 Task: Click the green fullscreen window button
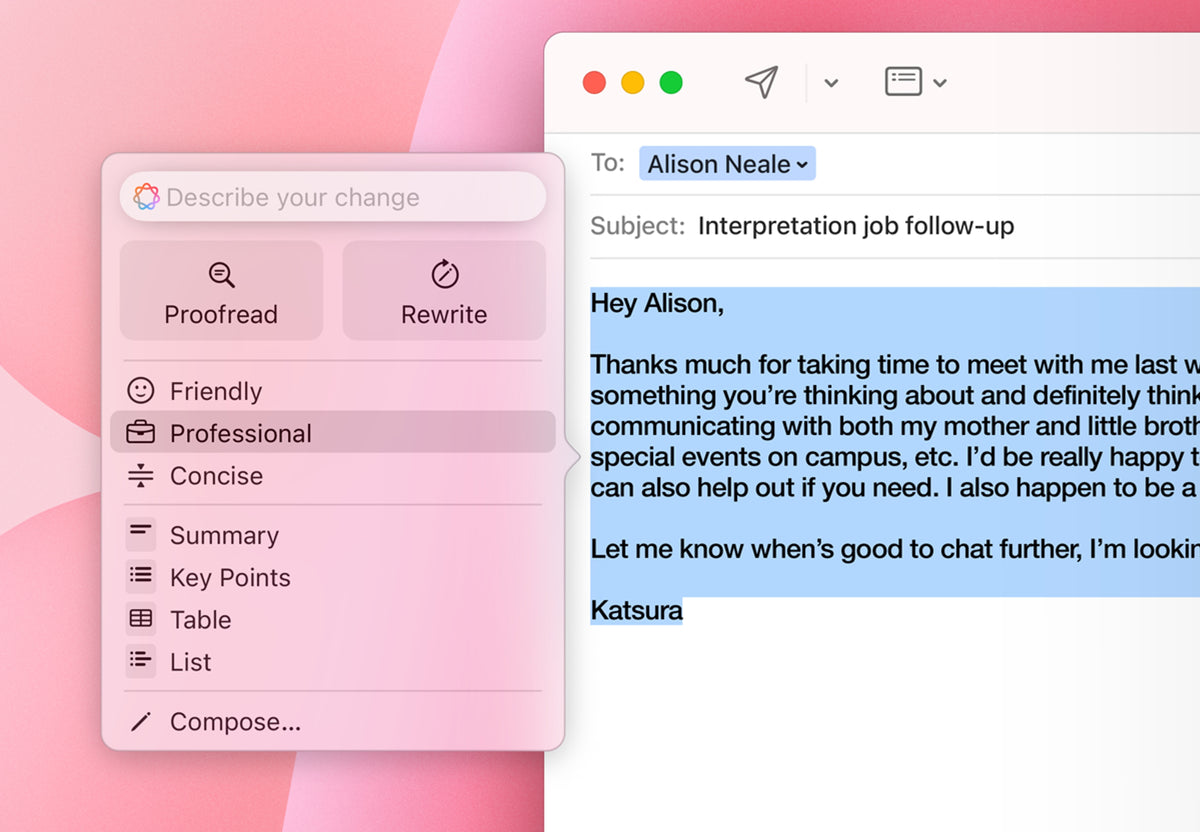[671, 82]
